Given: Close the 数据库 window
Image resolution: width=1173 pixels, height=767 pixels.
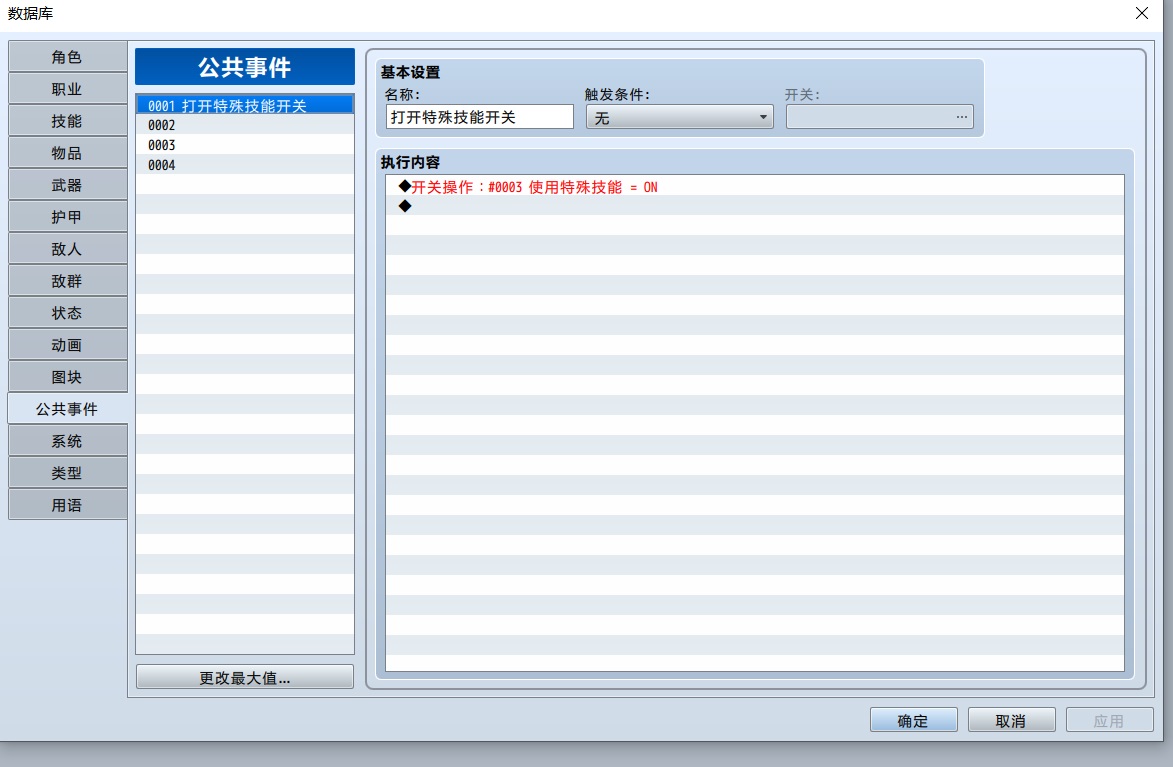Looking at the screenshot, I should tap(1142, 13).
